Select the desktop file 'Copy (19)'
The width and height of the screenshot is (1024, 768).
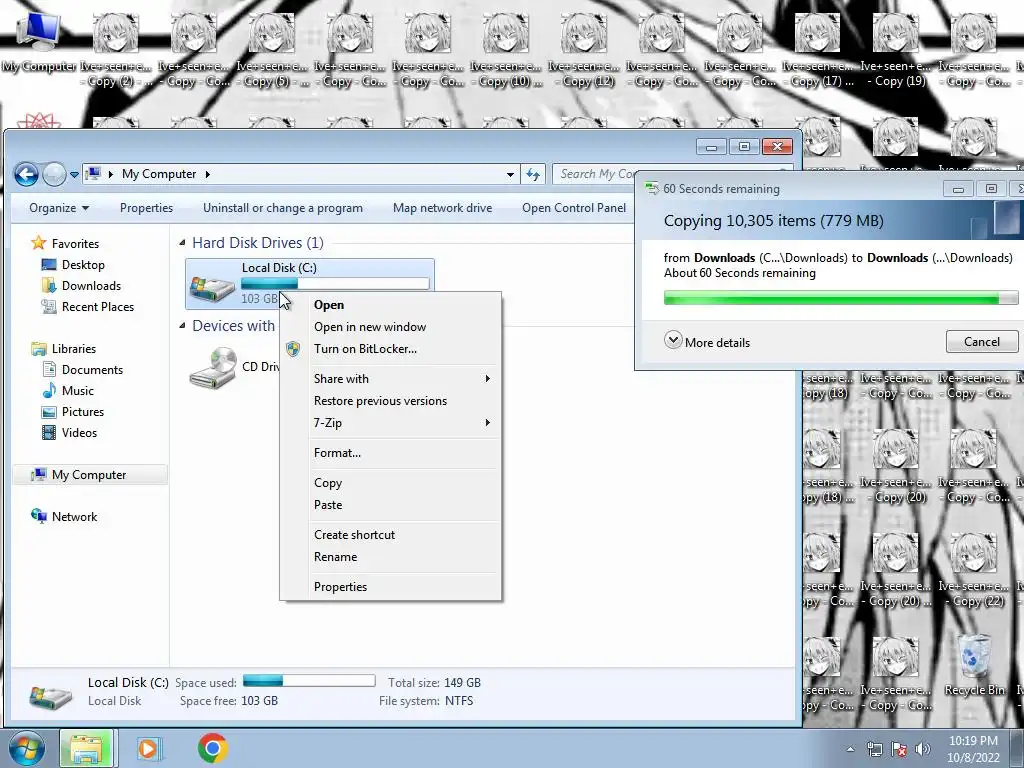[x=895, y=49]
